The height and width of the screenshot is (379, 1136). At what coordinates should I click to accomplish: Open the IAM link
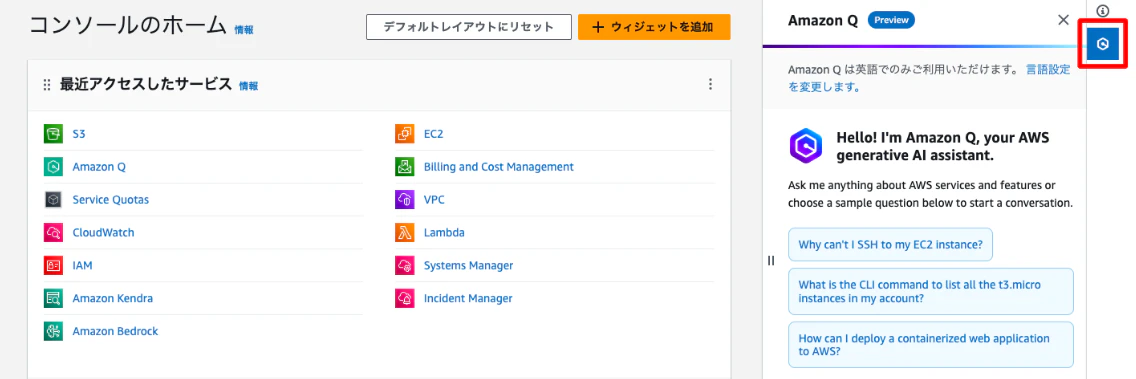point(83,266)
